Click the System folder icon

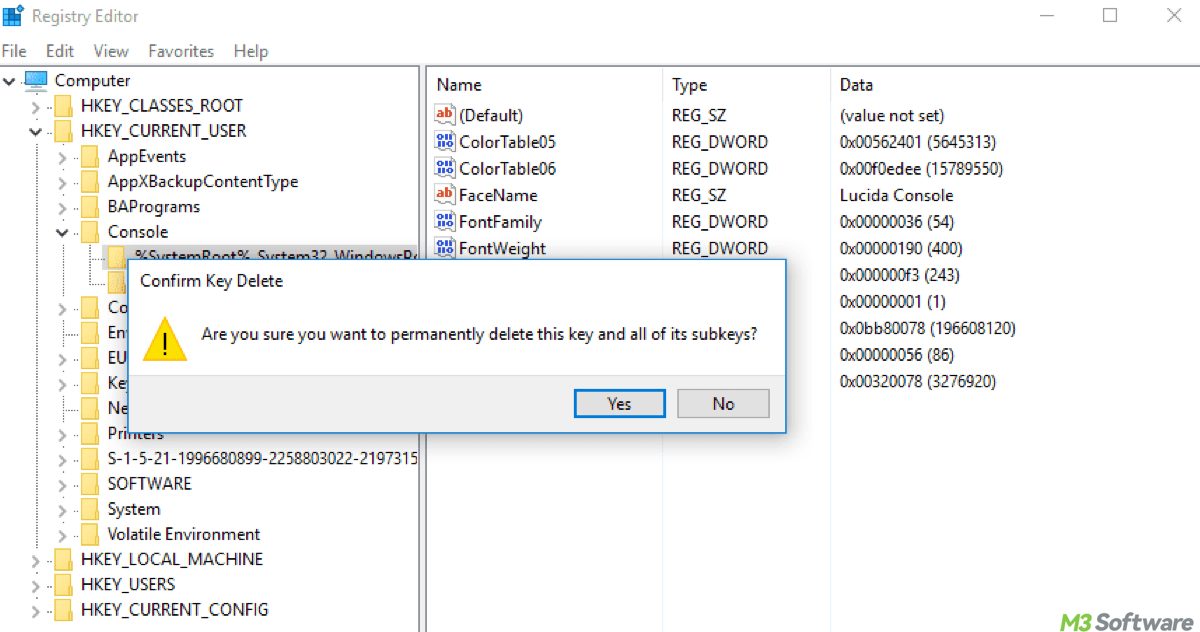click(90, 509)
